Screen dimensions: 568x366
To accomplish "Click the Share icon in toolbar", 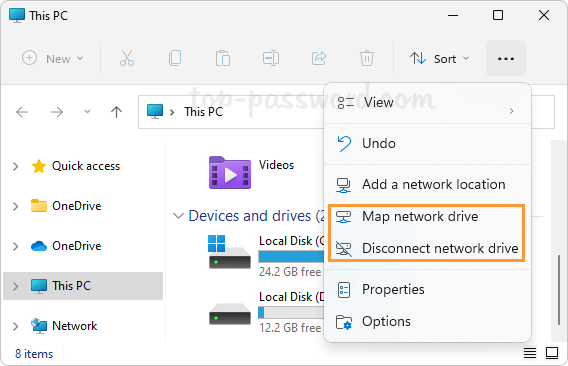I will click(319, 58).
